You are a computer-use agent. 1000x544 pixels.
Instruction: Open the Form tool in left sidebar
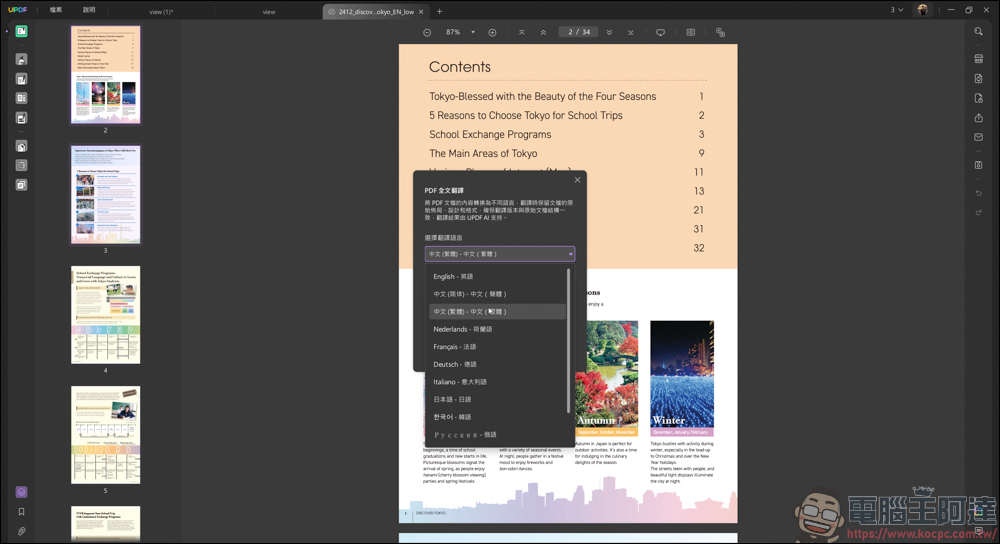(21, 98)
